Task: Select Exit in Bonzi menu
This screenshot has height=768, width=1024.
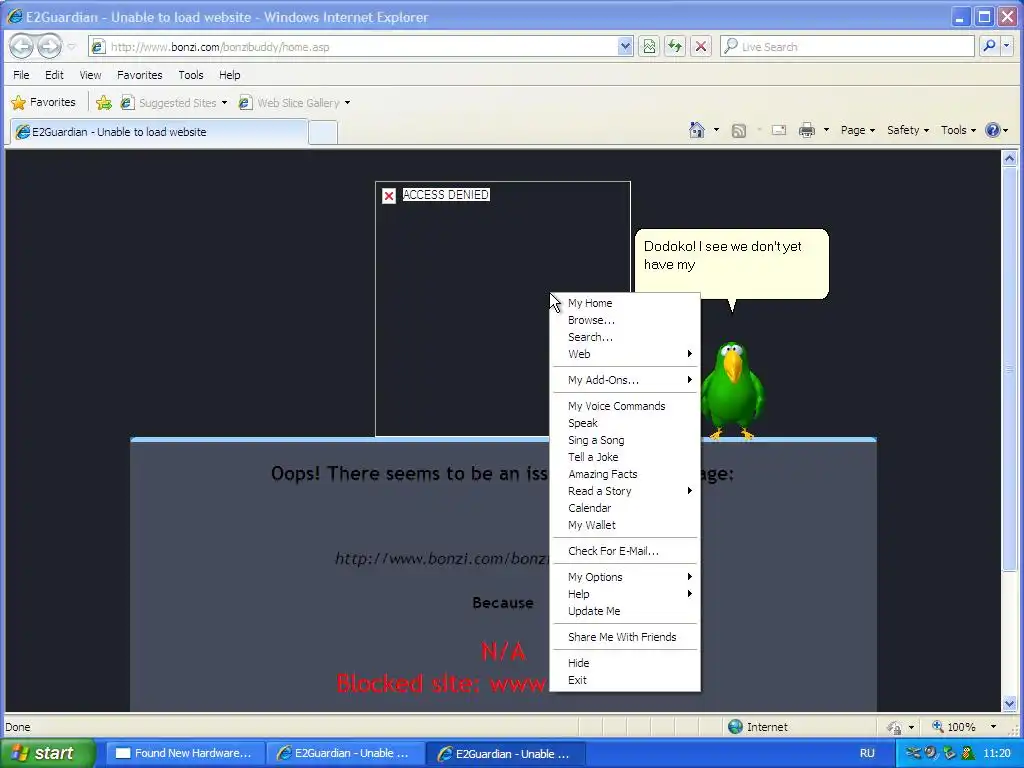Action: click(x=626, y=680)
